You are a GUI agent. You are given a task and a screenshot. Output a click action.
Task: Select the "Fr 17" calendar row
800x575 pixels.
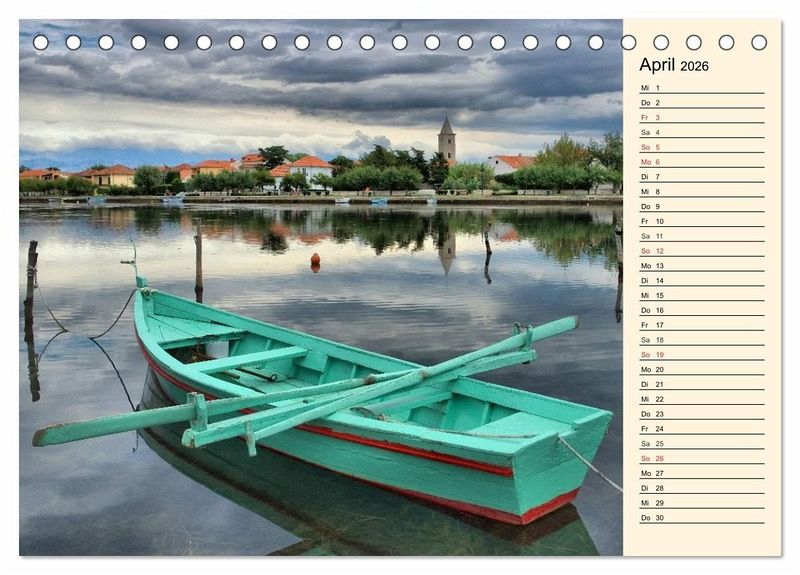coord(702,324)
